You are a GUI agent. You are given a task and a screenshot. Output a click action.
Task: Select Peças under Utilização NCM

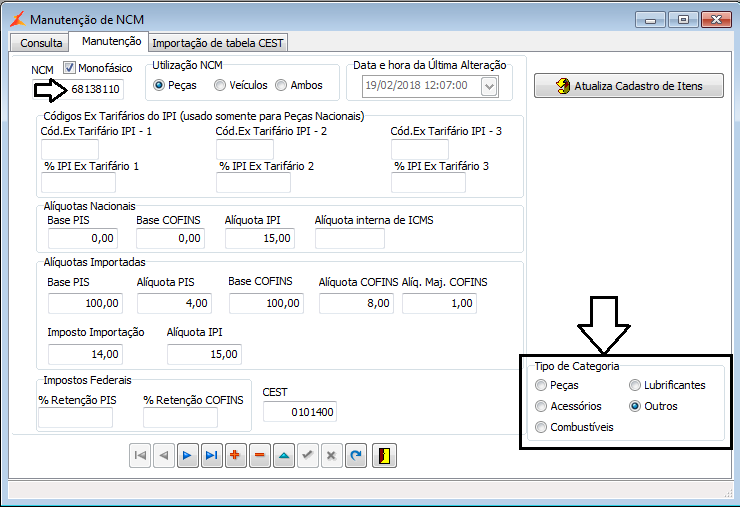tap(159, 85)
